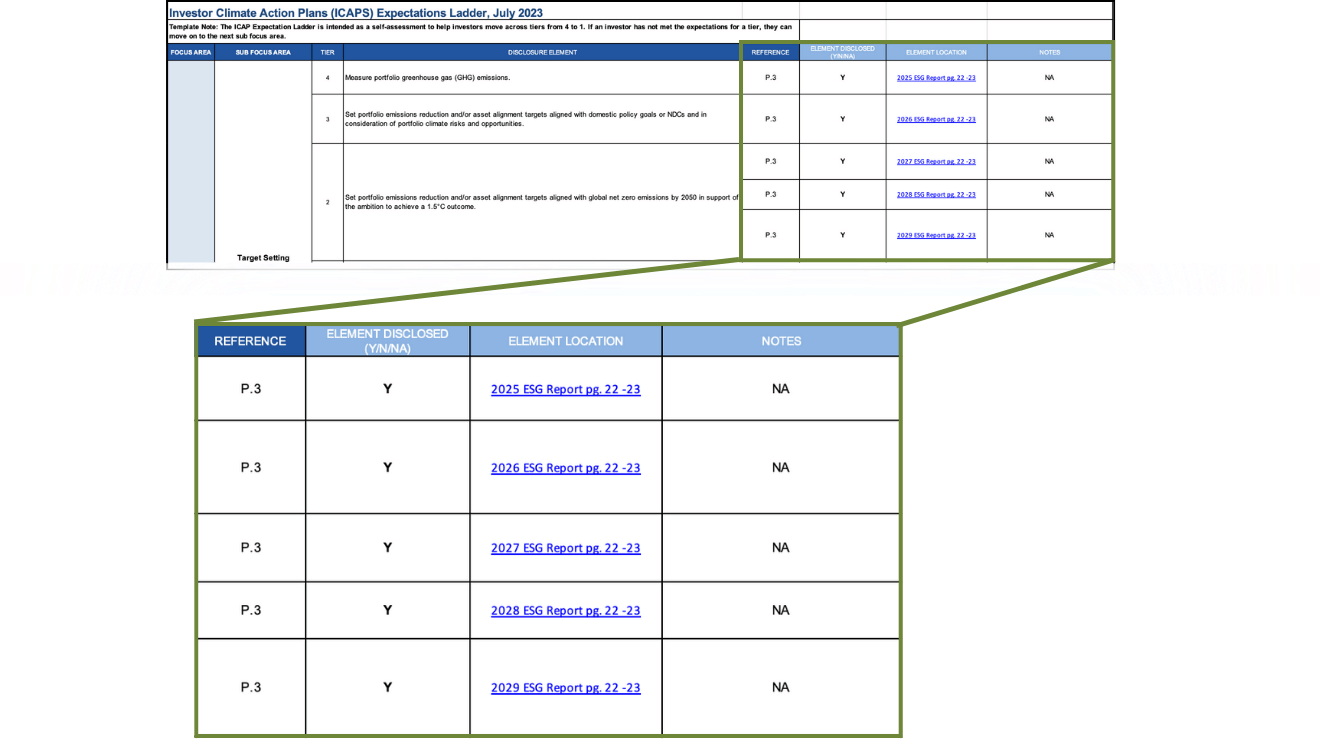Select the Target Setting sub focus area cell
Image resolution: width=1328 pixels, height=740 pixels.
coord(263,257)
